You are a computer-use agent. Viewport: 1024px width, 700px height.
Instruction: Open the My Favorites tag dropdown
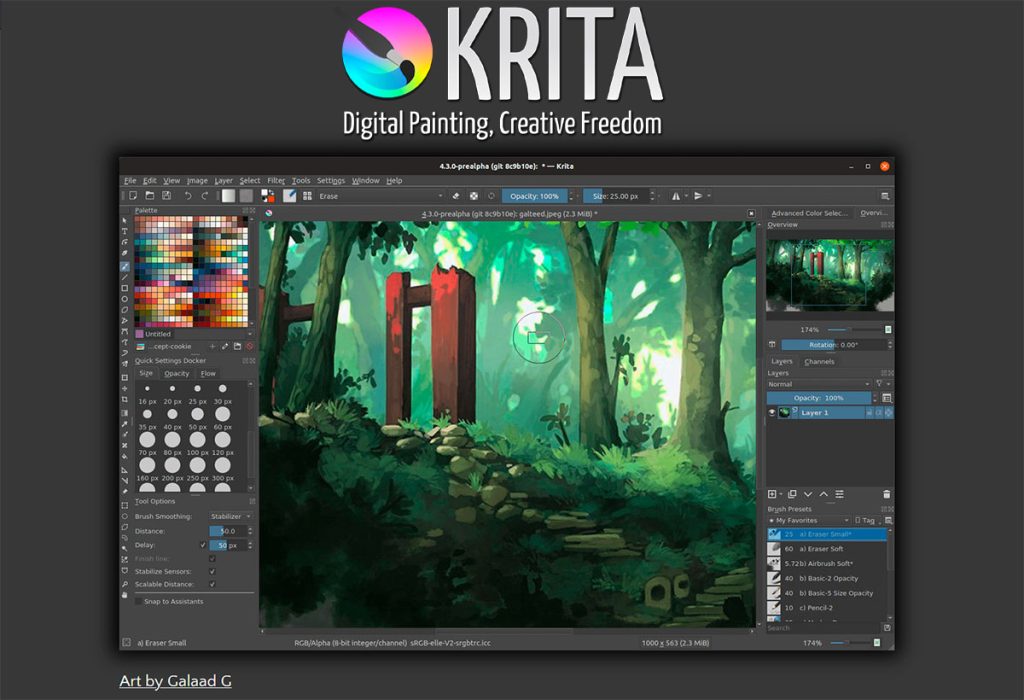click(808, 520)
